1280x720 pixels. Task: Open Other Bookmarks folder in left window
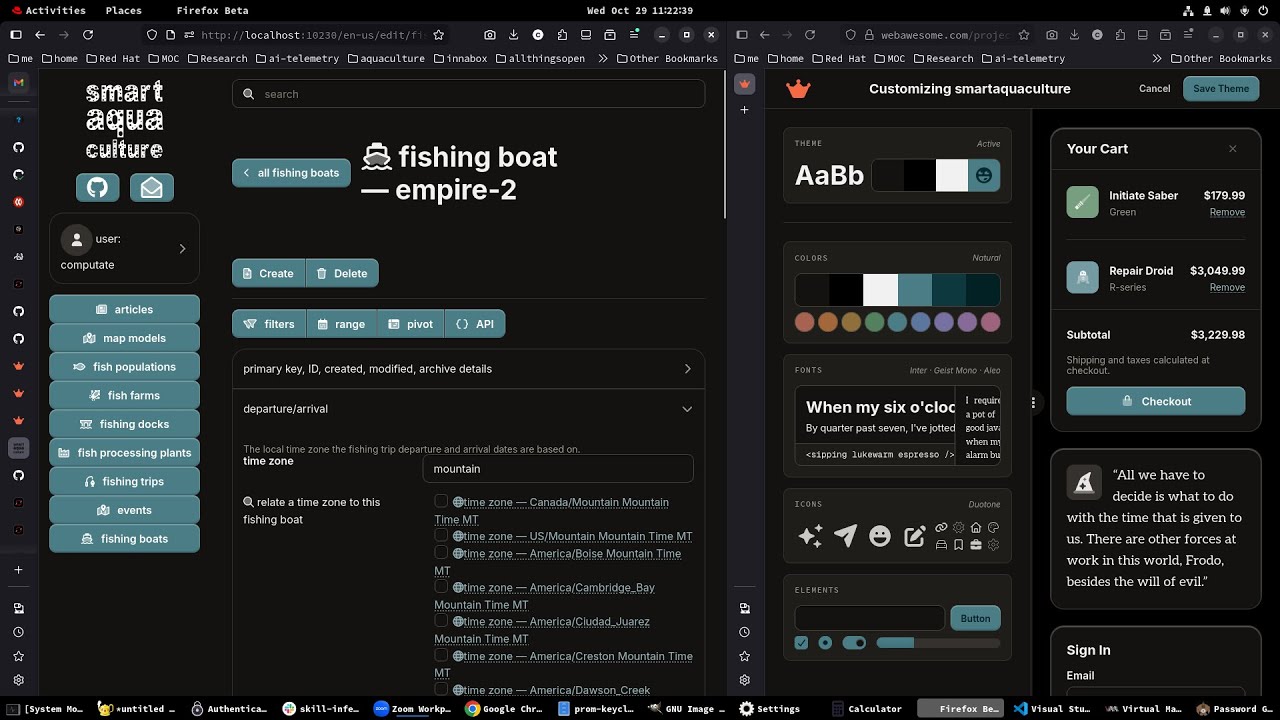666,59
